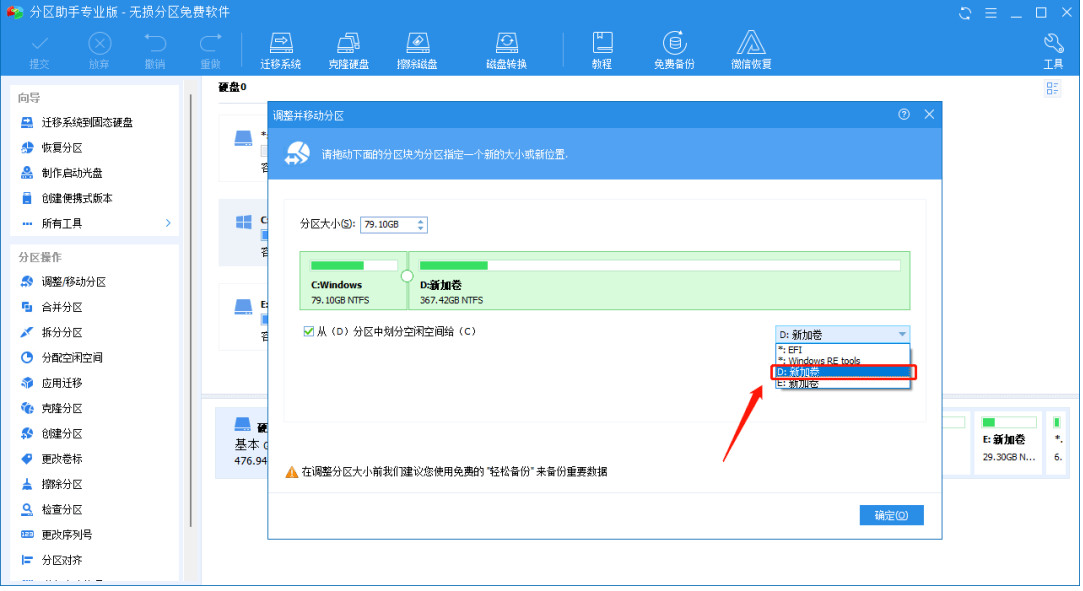The width and height of the screenshot is (1083, 591).
Task: Select the 擦除磁盘 toolbar icon
Action: tap(417, 50)
